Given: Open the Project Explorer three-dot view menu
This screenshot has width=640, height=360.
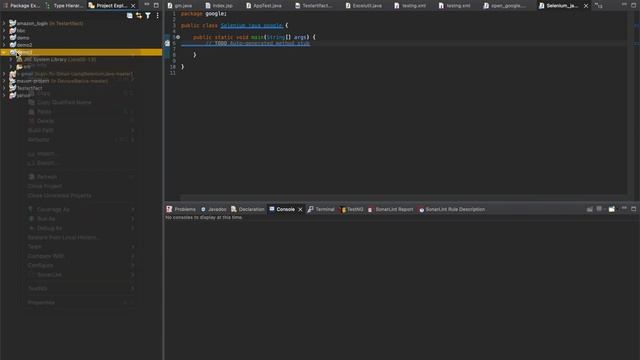Looking at the screenshot, I should [x=158, y=16].
